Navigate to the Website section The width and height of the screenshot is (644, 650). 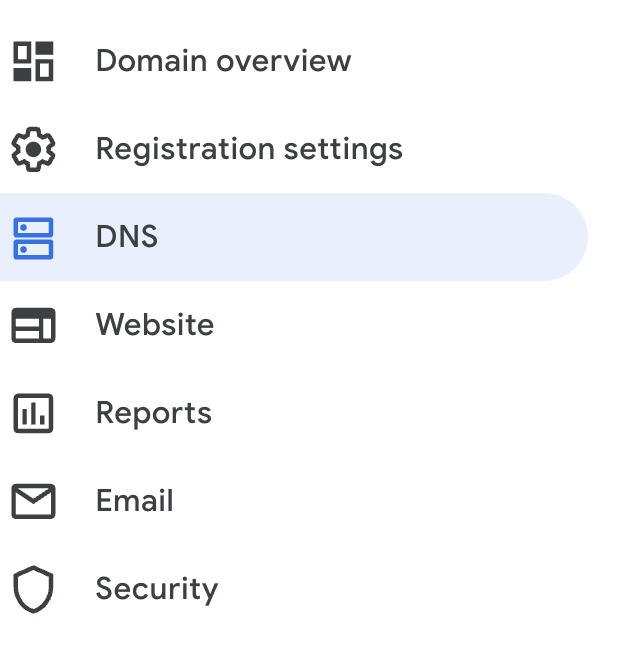[x=155, y=325]
